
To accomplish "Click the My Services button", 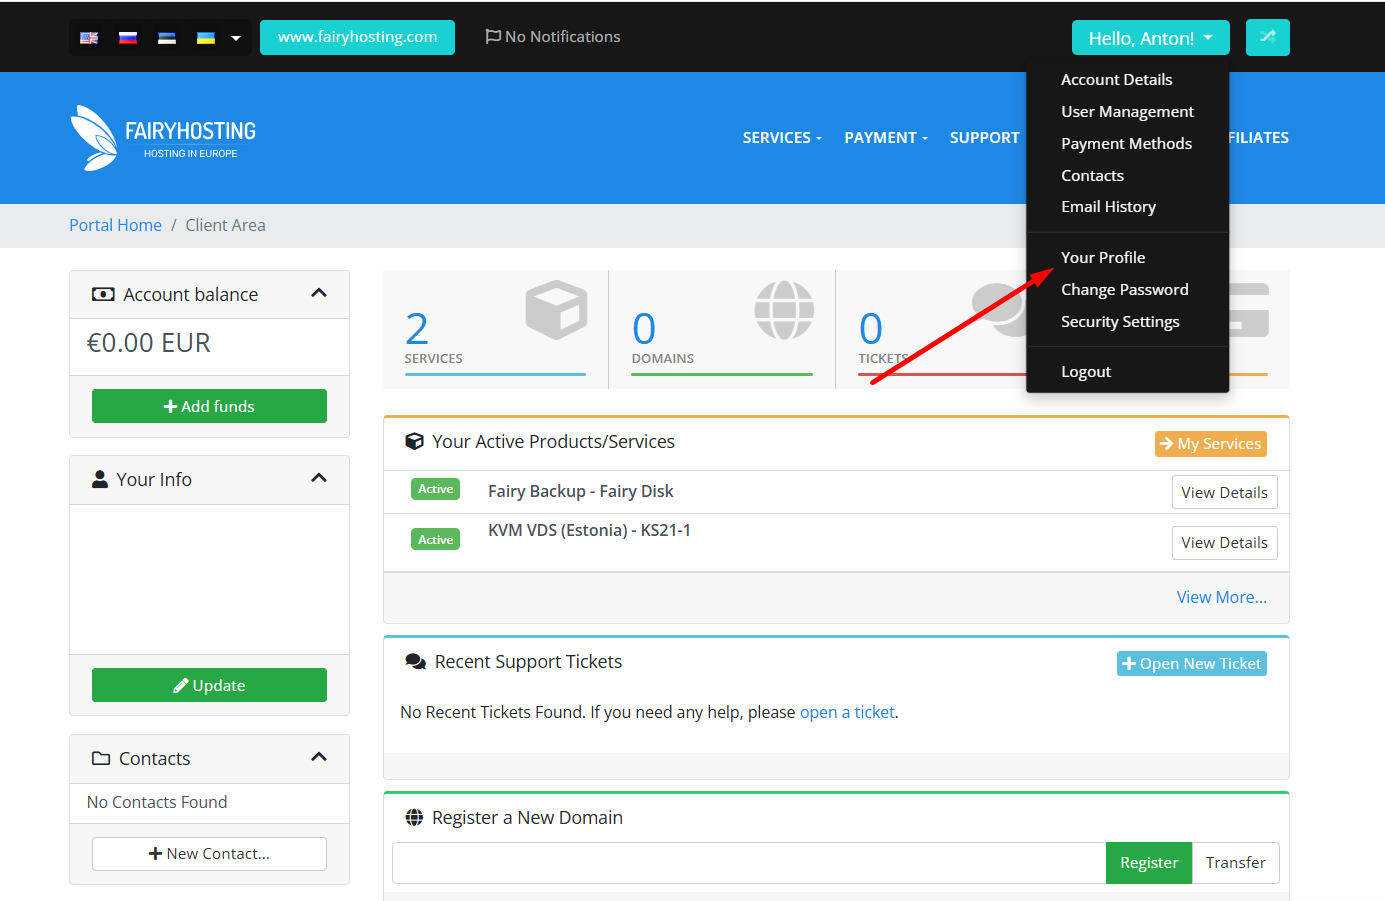I will tap(1211, 444).
